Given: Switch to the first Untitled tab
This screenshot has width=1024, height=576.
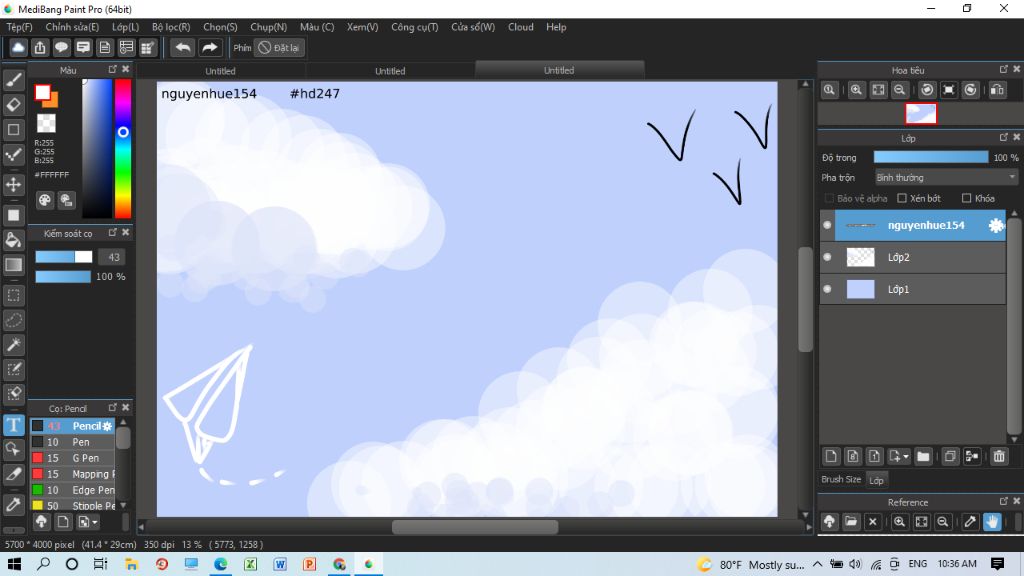Looking at the screenshot, I should (x=221, y=71).
